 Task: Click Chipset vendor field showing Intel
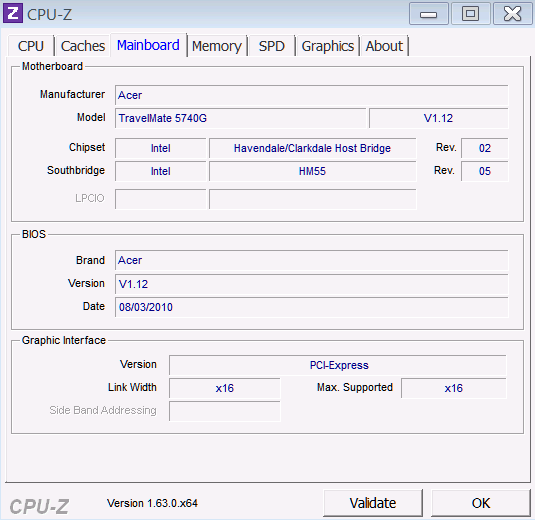pos(161,148)
